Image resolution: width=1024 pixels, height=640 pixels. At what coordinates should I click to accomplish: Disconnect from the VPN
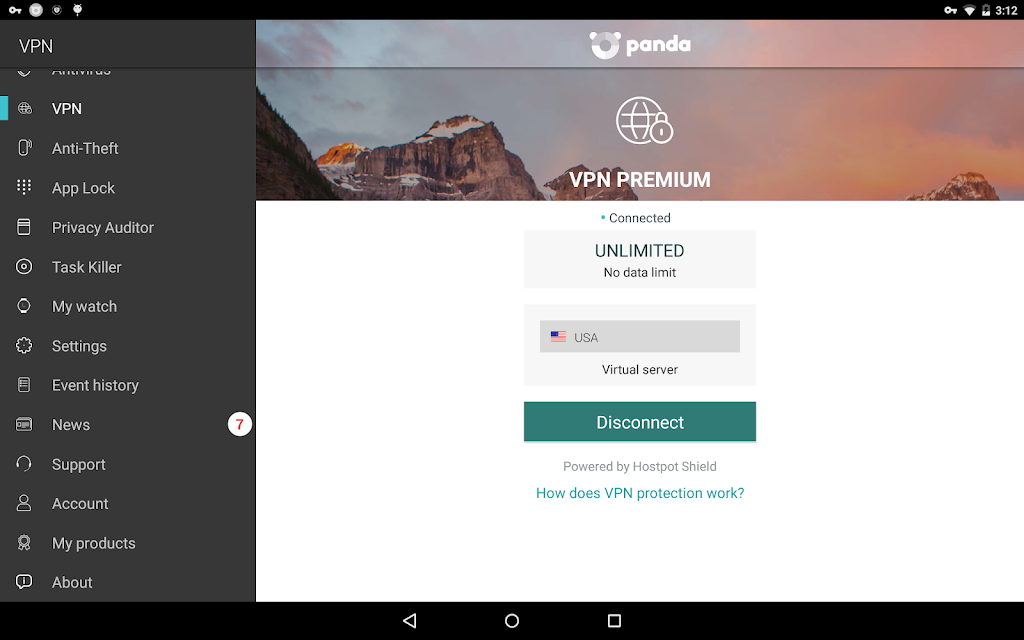click(x=639, y=422)
